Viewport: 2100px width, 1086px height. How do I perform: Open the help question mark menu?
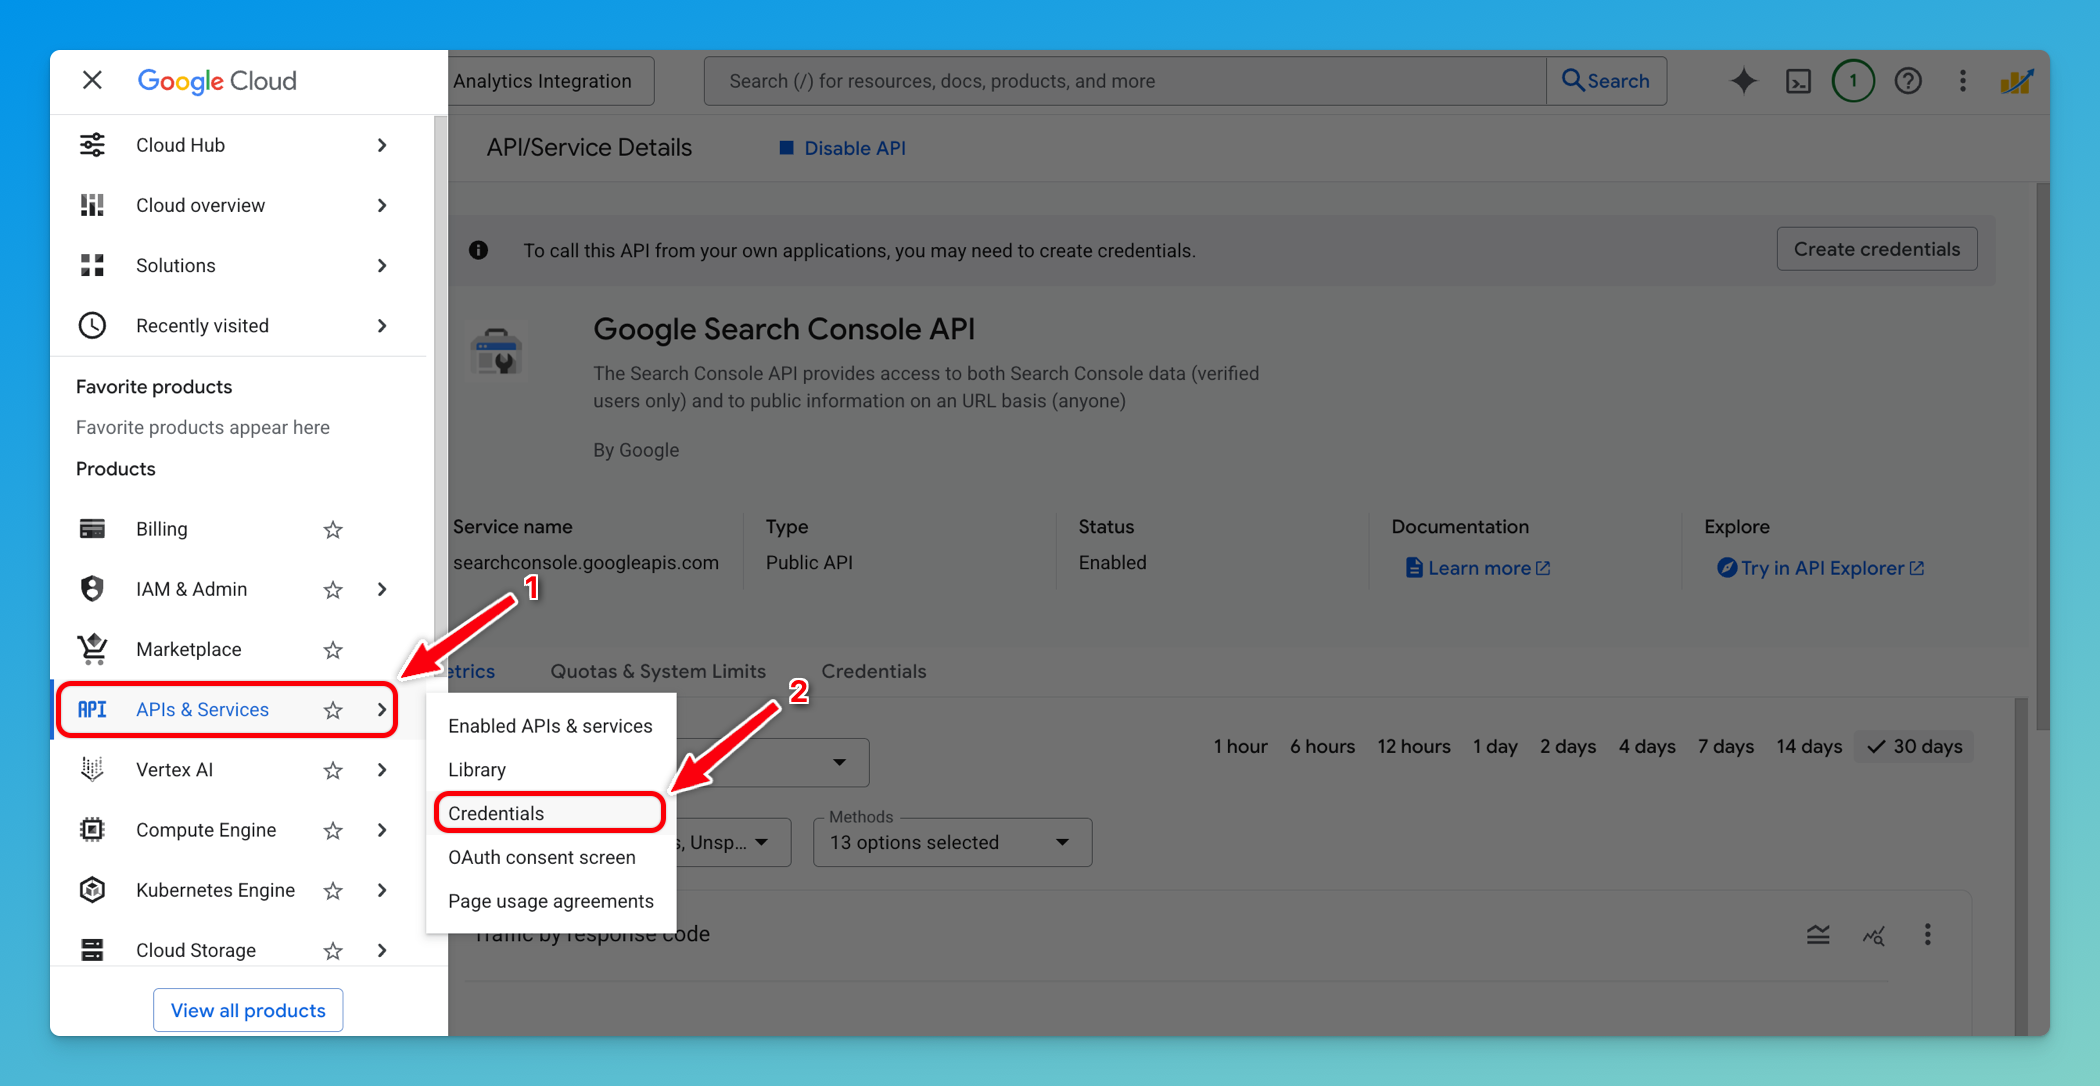pyautogui.click(x=1908, y=81)
